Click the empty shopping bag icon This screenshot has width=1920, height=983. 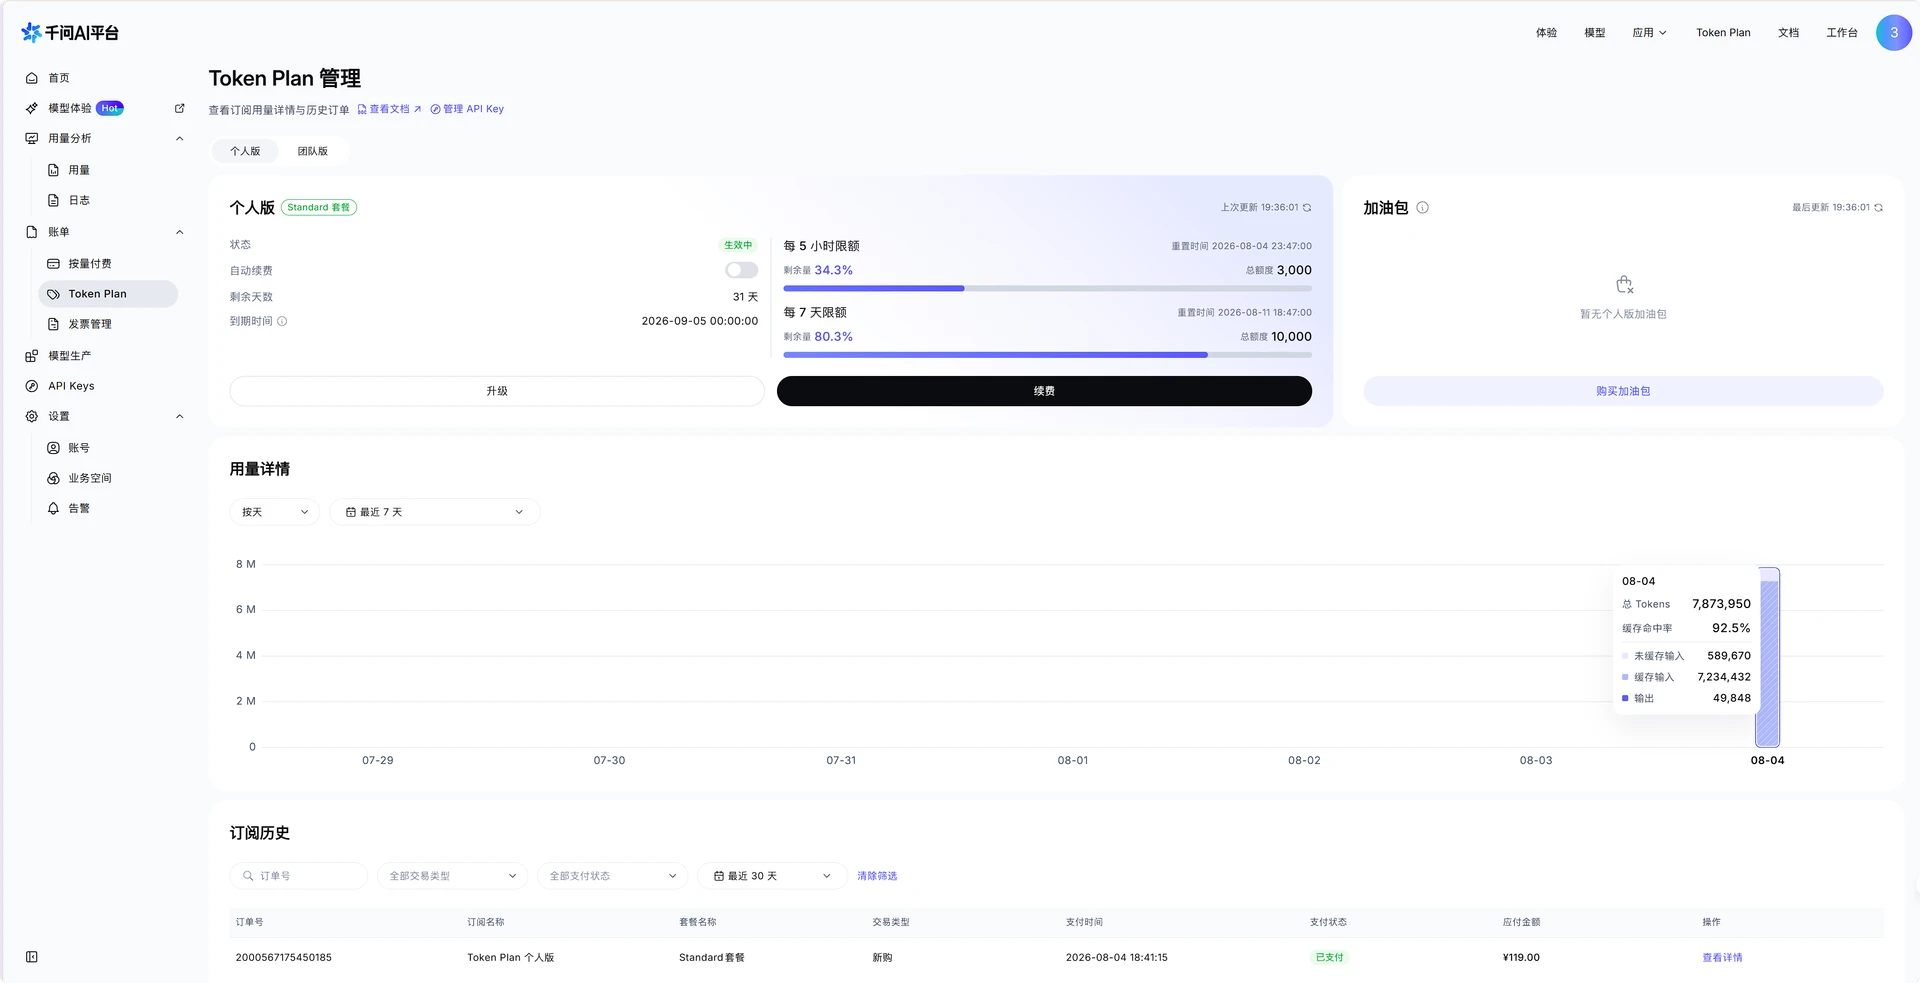coord(1624,285)
